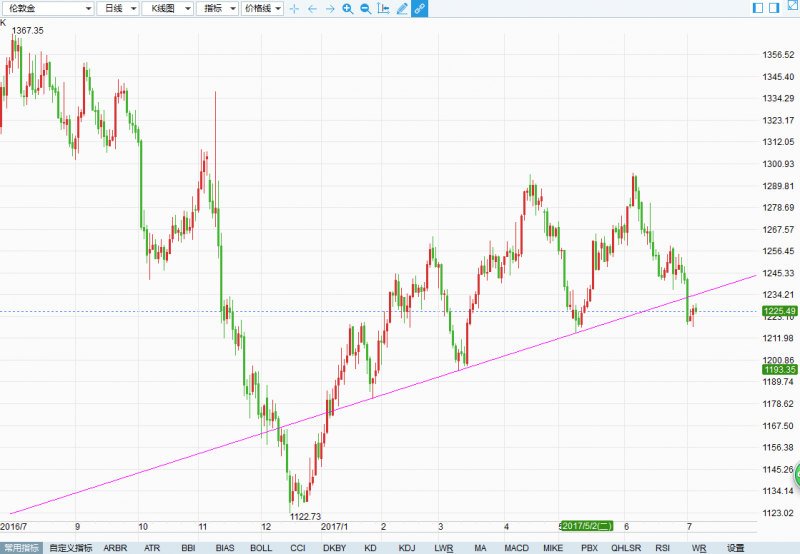Screen dimensions: 800x554
Task: Zoom out of the chart
Action: 365,8
